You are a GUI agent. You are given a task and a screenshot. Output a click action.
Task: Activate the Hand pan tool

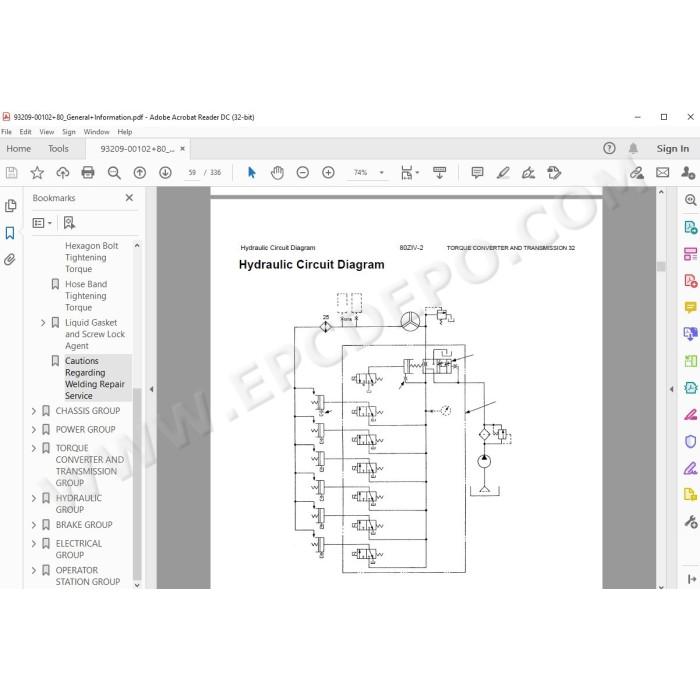click(277, 173)
